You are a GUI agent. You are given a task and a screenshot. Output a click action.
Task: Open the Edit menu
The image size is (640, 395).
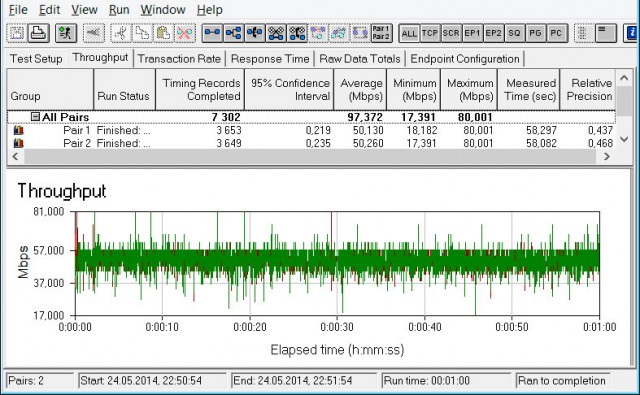[x=49, y=10]
